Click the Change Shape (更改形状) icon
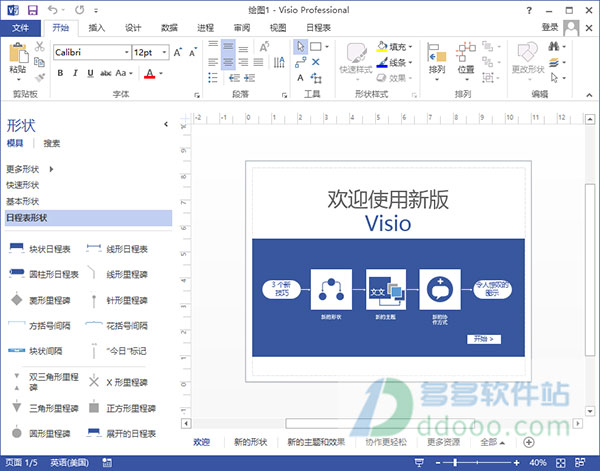The height and width of the screenshot is (471, 600). tap(528, 52)
